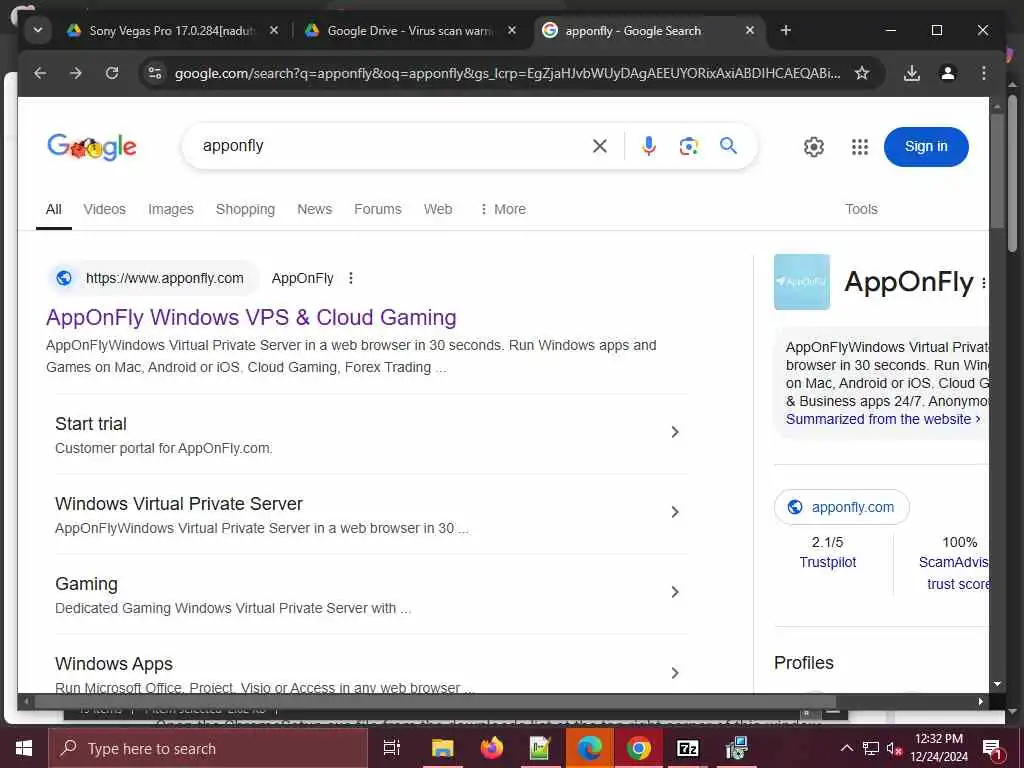1024x768 pixels.
Task: Close the Sony Vegas Pro tab
Action: [x=274, y=31]
